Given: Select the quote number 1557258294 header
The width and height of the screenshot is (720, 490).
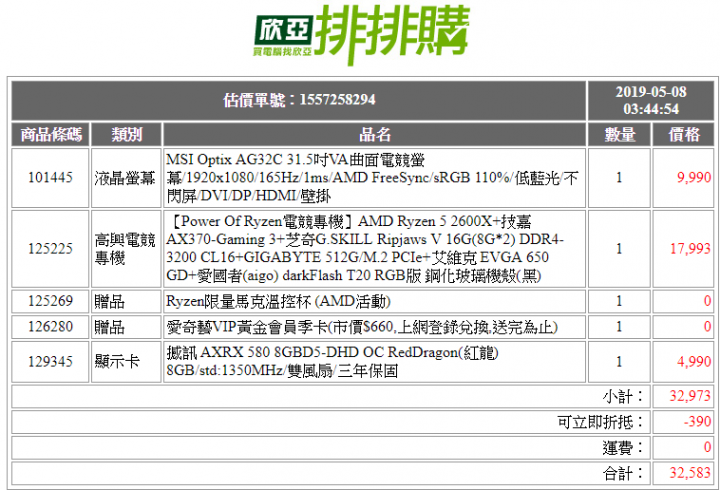Looking at the screenshot, I should [x=299, y=101].
